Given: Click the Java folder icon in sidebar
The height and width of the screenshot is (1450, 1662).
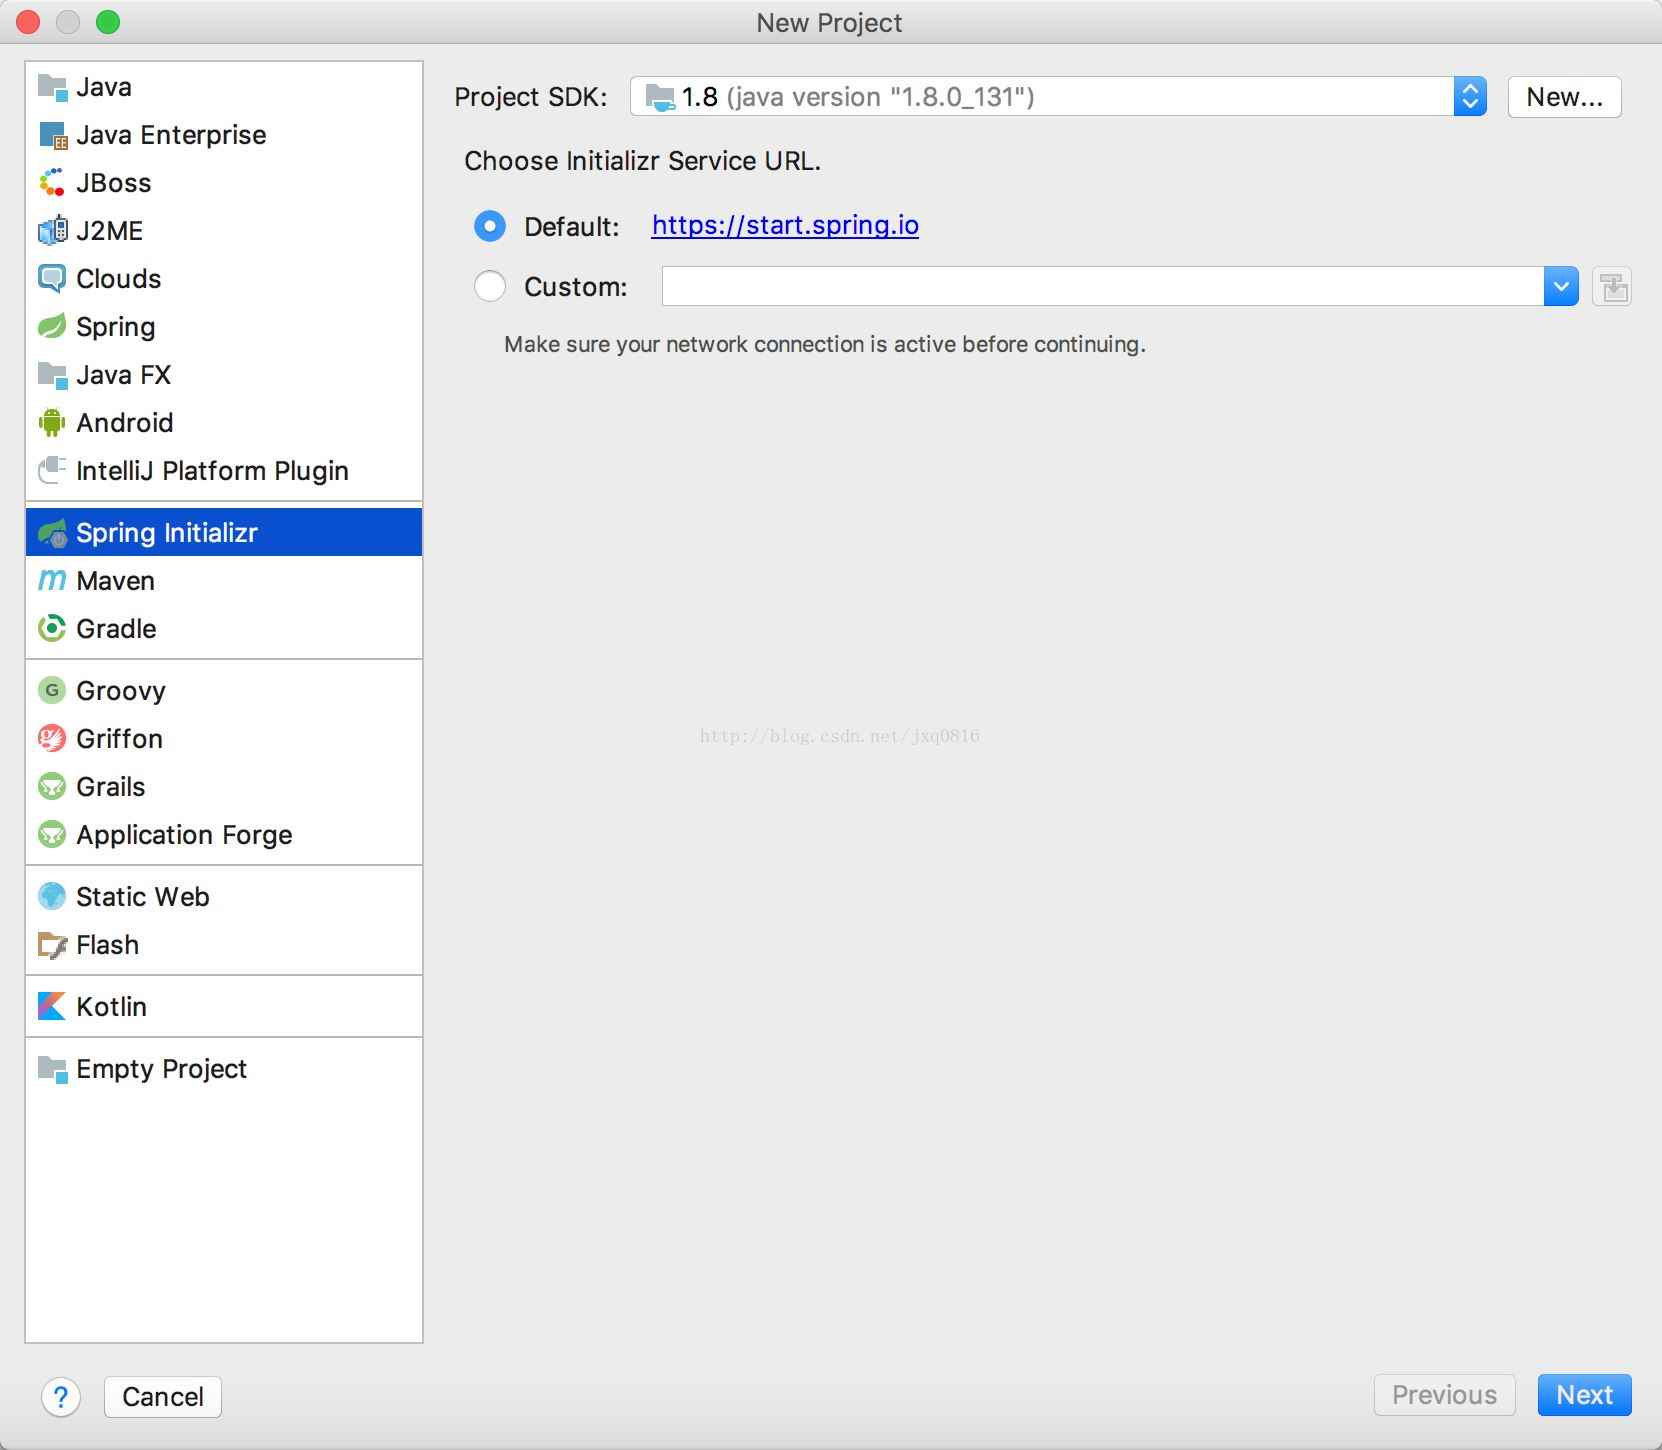Looking at the screenshot, I should pyautogui.click(x=52, y=87).
